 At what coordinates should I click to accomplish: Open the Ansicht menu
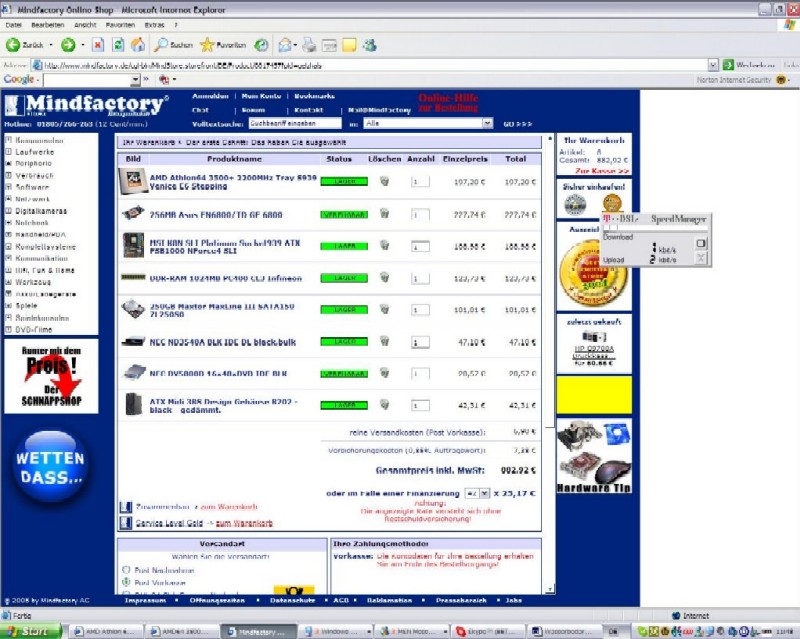(85, 24)
